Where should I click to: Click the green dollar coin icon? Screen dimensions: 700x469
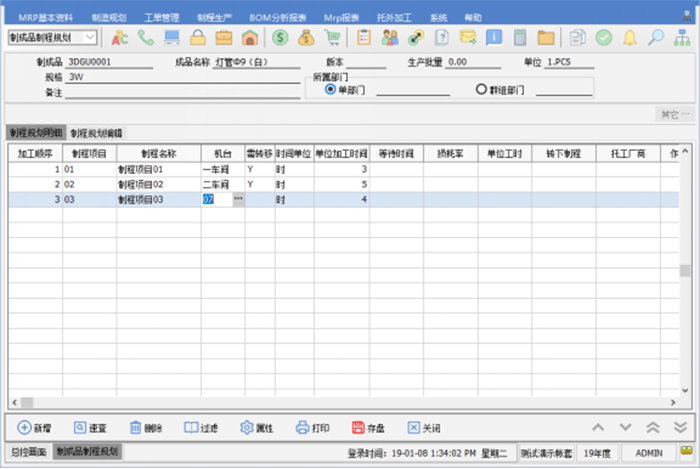(280, 37)
